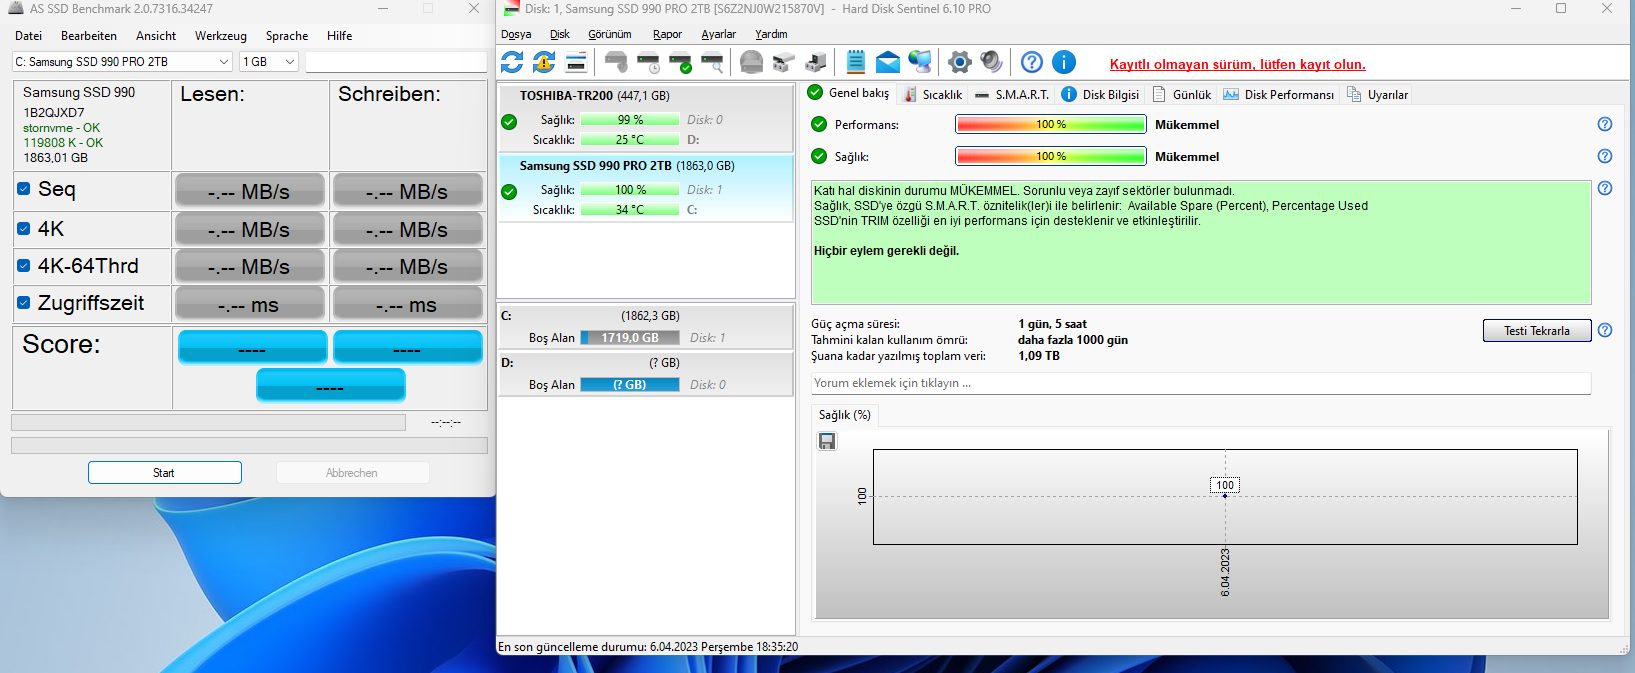Open the drive selection dropdown in AS SSD

point(123,61)
